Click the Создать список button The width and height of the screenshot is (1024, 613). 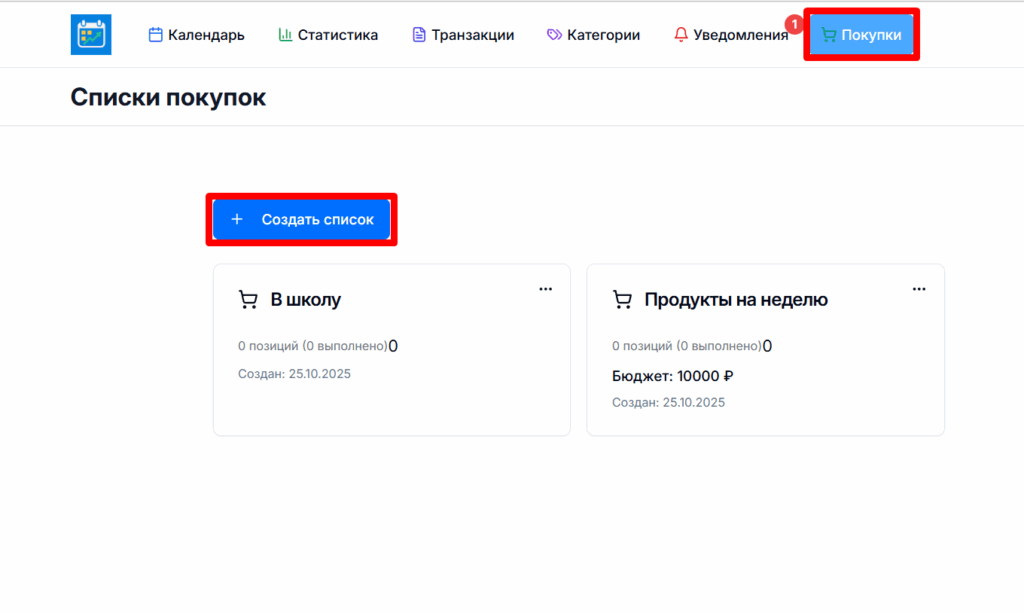301,218
